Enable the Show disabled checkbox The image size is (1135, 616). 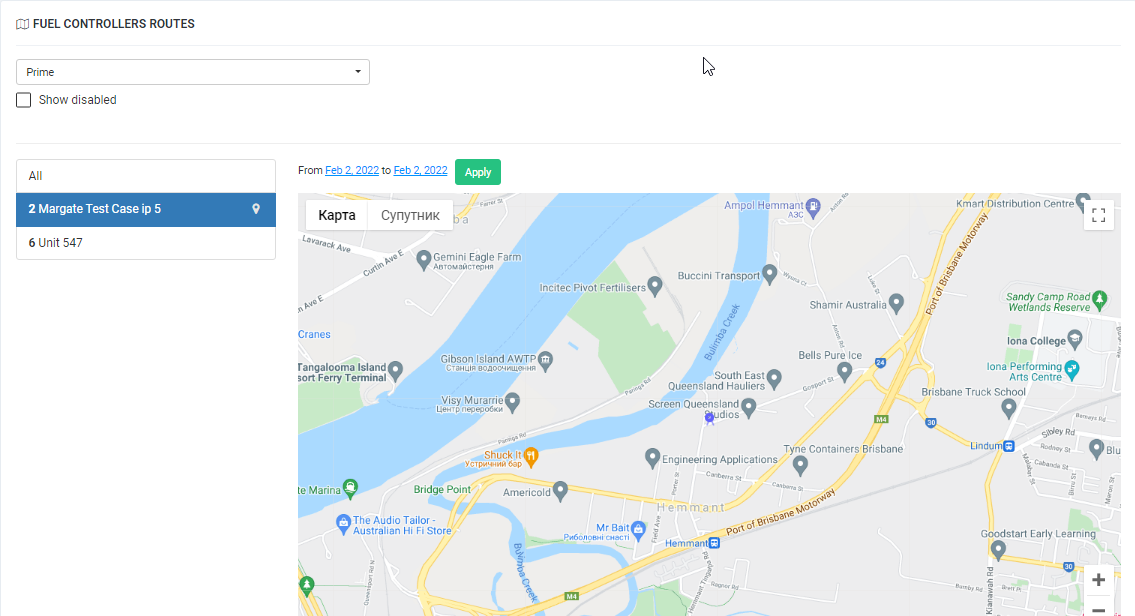tap(24, 100)
